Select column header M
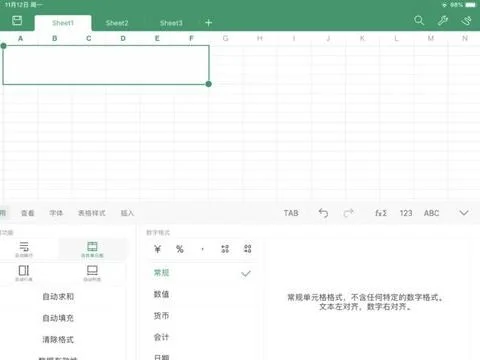 coord(431,38)
